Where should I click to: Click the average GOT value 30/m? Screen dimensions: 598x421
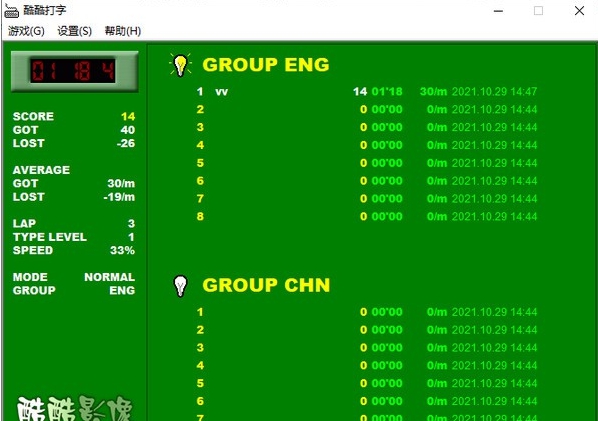point(121,183)
